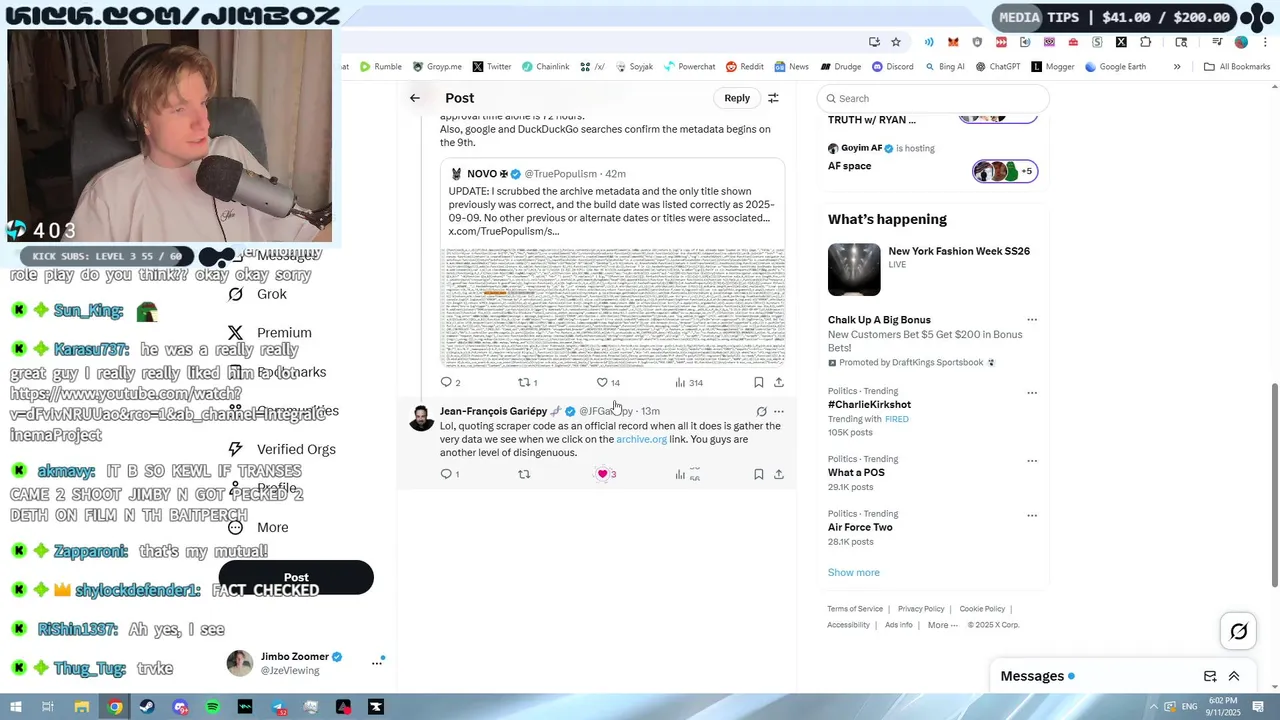Open Jean-François Gariépy's profile avatar
The width and height of the screenshot is (1280, 720).
coord(421,418)
